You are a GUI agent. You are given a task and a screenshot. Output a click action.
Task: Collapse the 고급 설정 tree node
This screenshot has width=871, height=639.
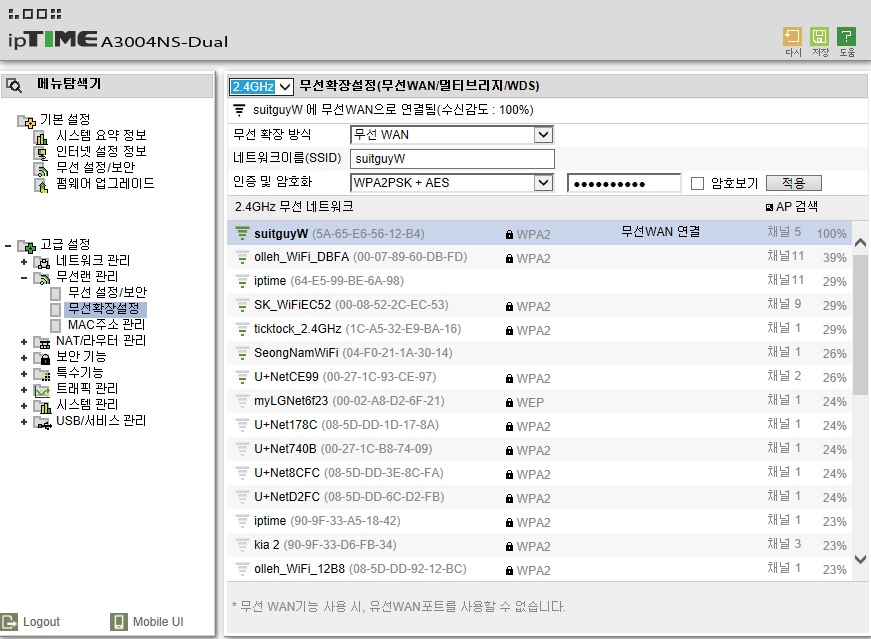pos(8,246)
